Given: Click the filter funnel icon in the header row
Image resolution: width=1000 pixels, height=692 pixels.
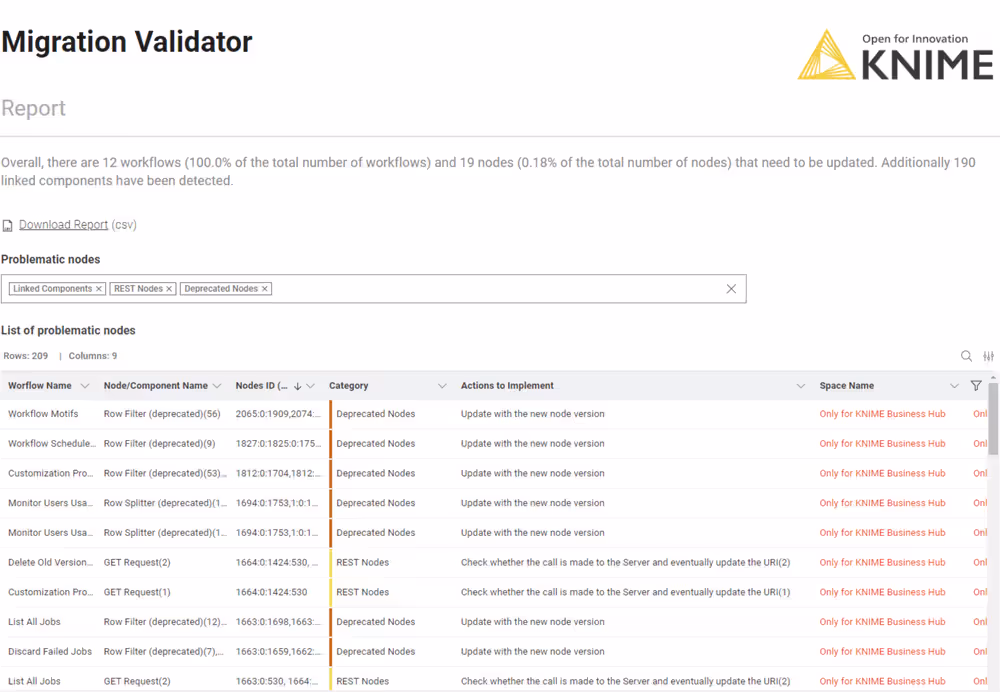Looking at the screenshot, I should coord(976,385).
